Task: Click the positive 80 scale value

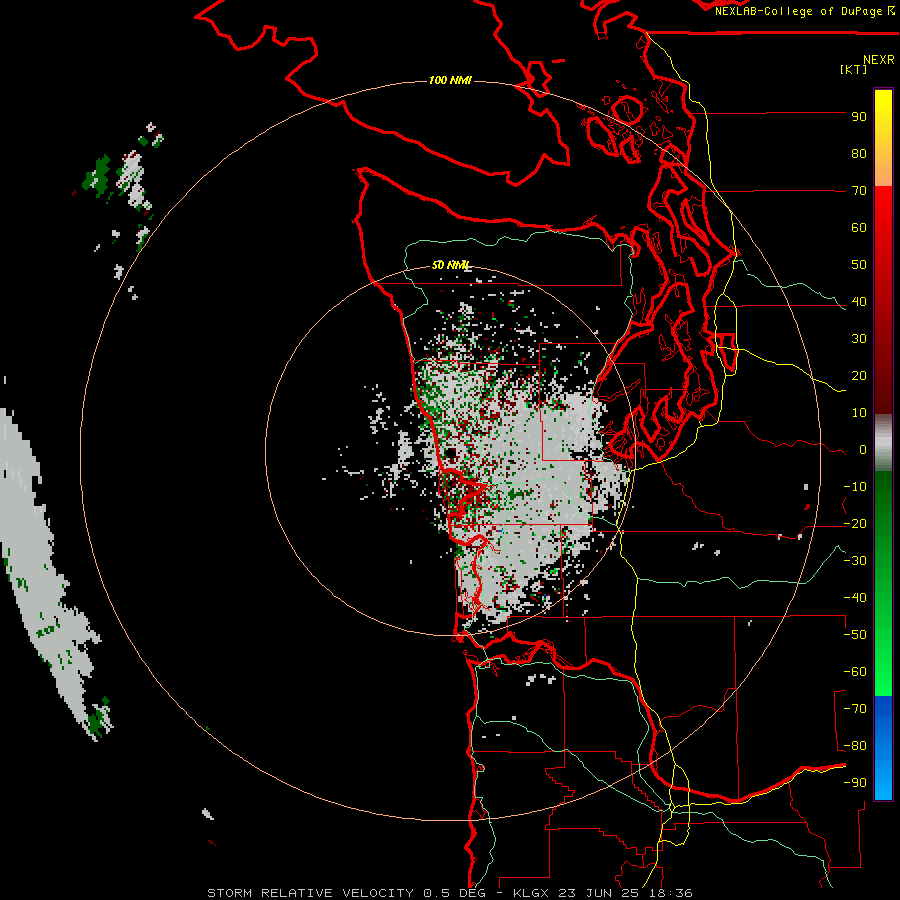Action: (859, 154)
